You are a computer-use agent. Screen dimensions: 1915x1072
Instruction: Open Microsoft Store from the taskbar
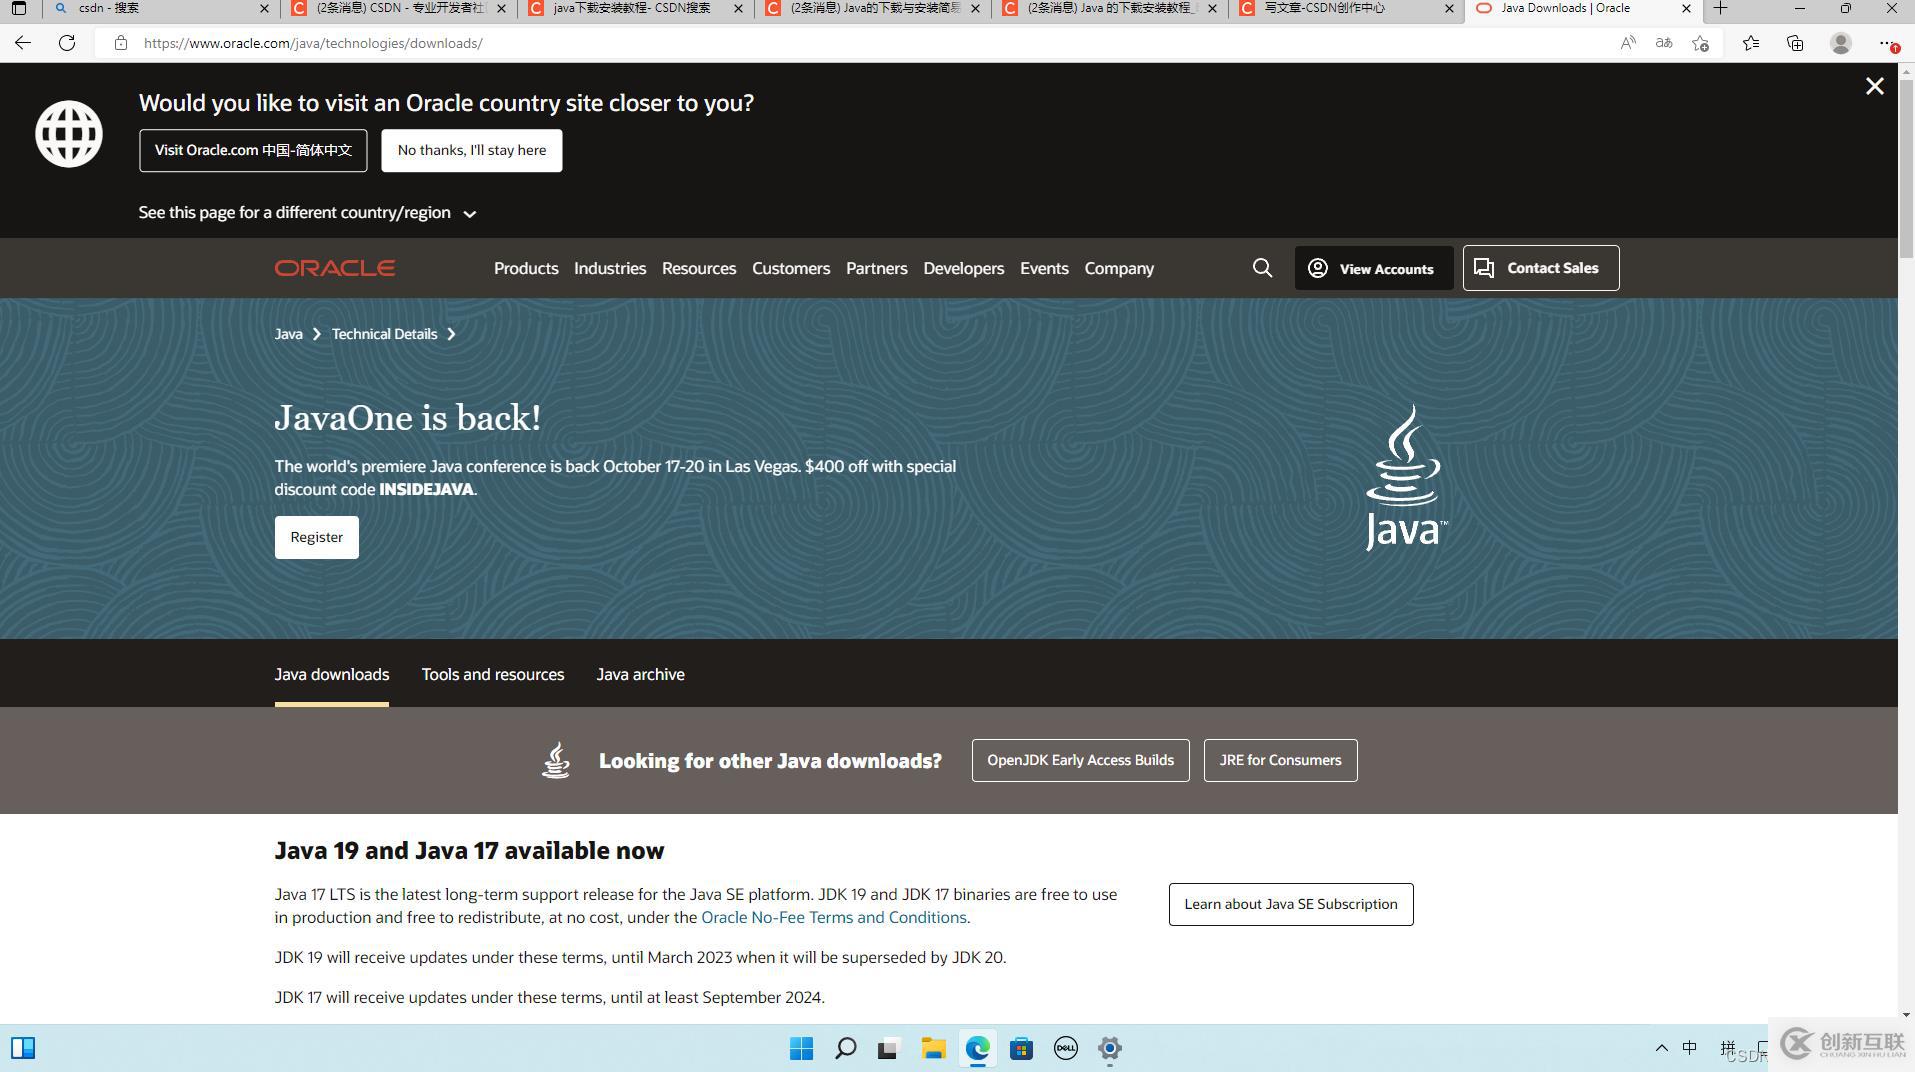1021,1048
